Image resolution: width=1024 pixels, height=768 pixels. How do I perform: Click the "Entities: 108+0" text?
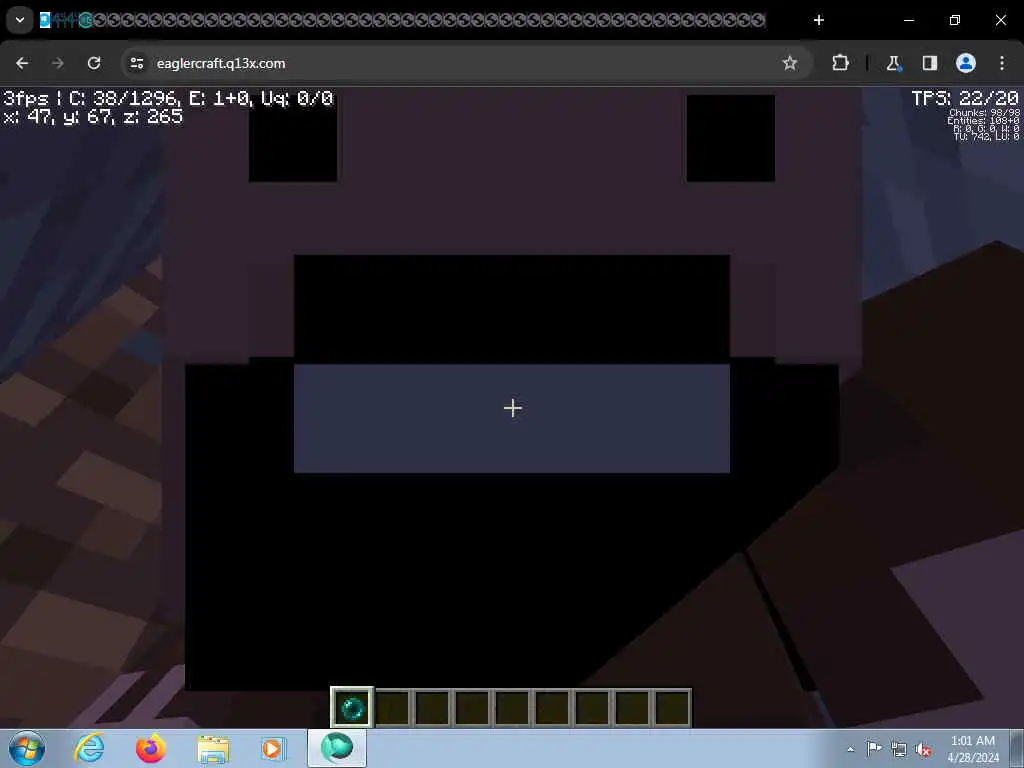coord(984,121)
